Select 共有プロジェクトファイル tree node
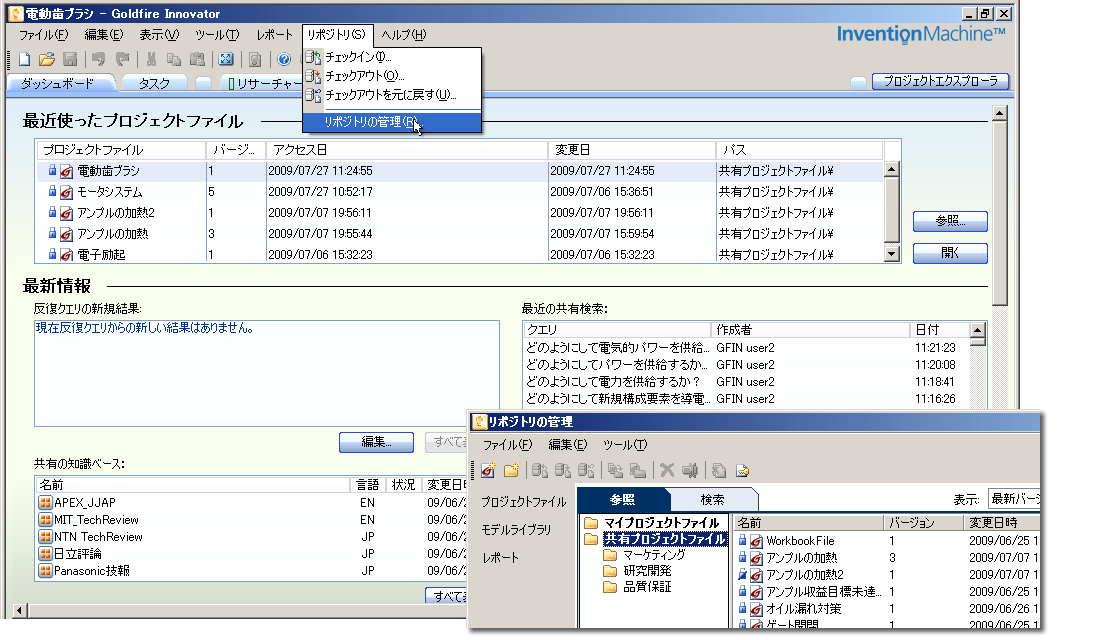The width and height of the screenshot is (1100, 640). pyautogui.click(x=664, y=539)
